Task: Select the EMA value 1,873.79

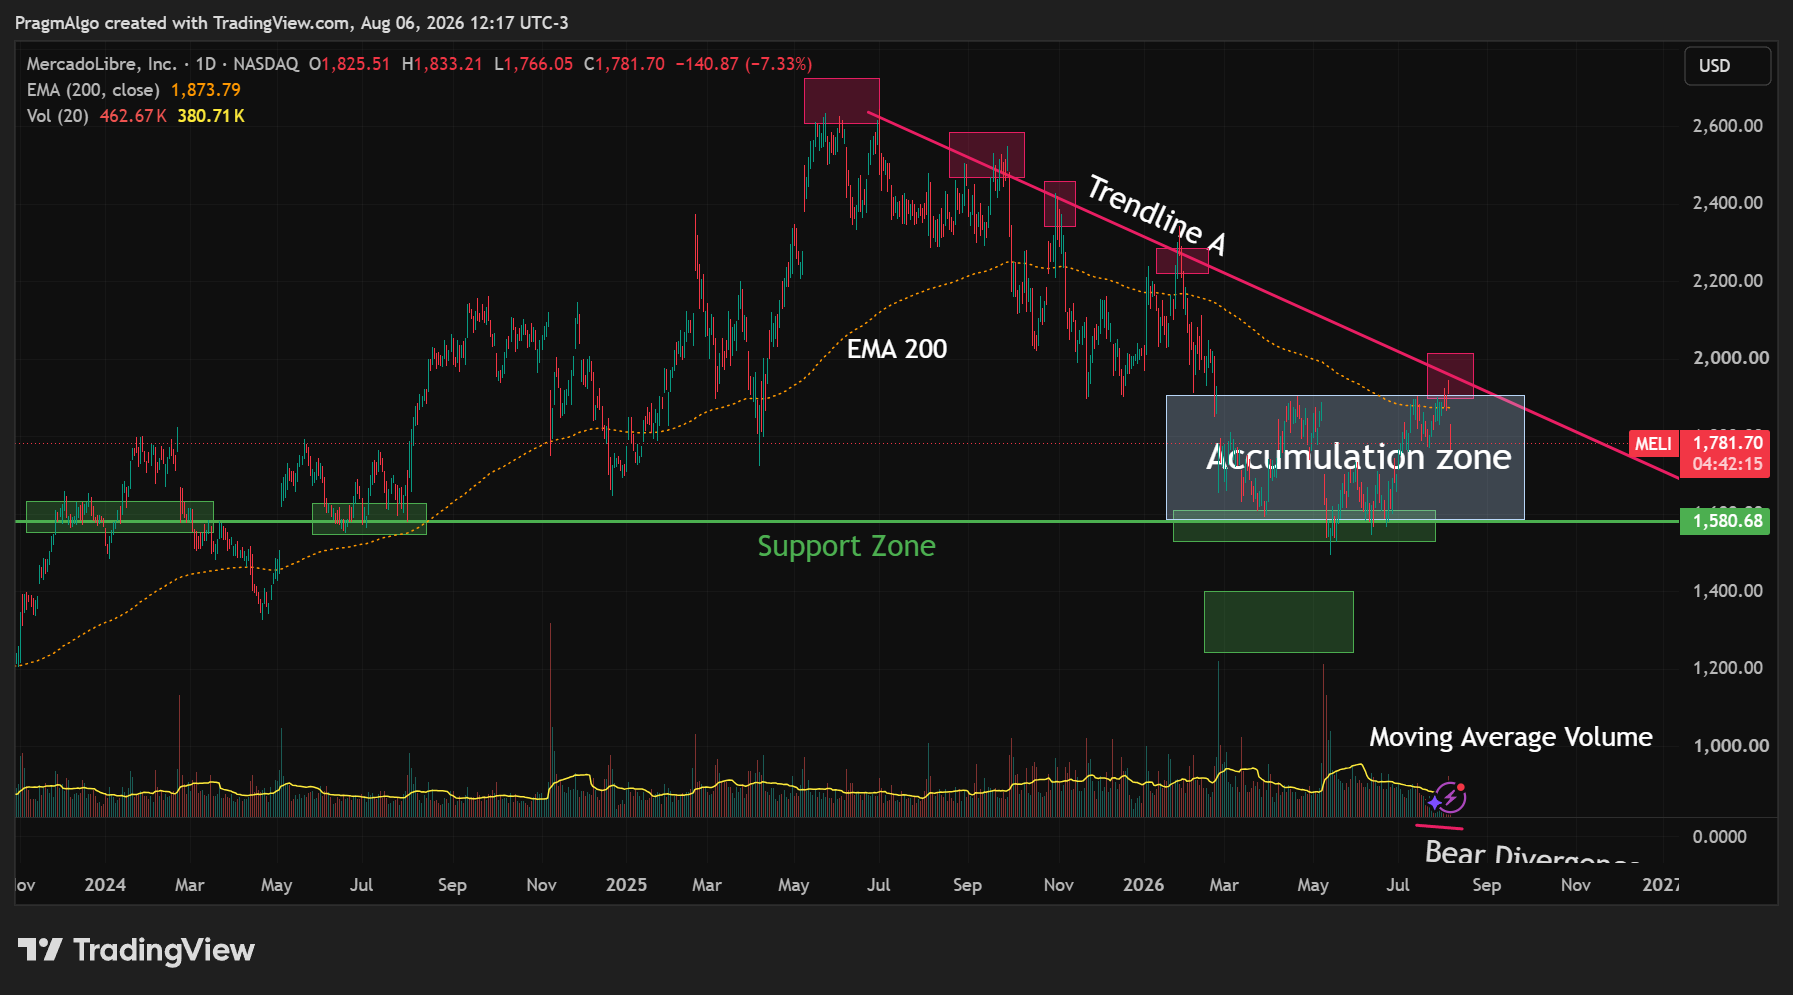Action: tap(206, 90)
